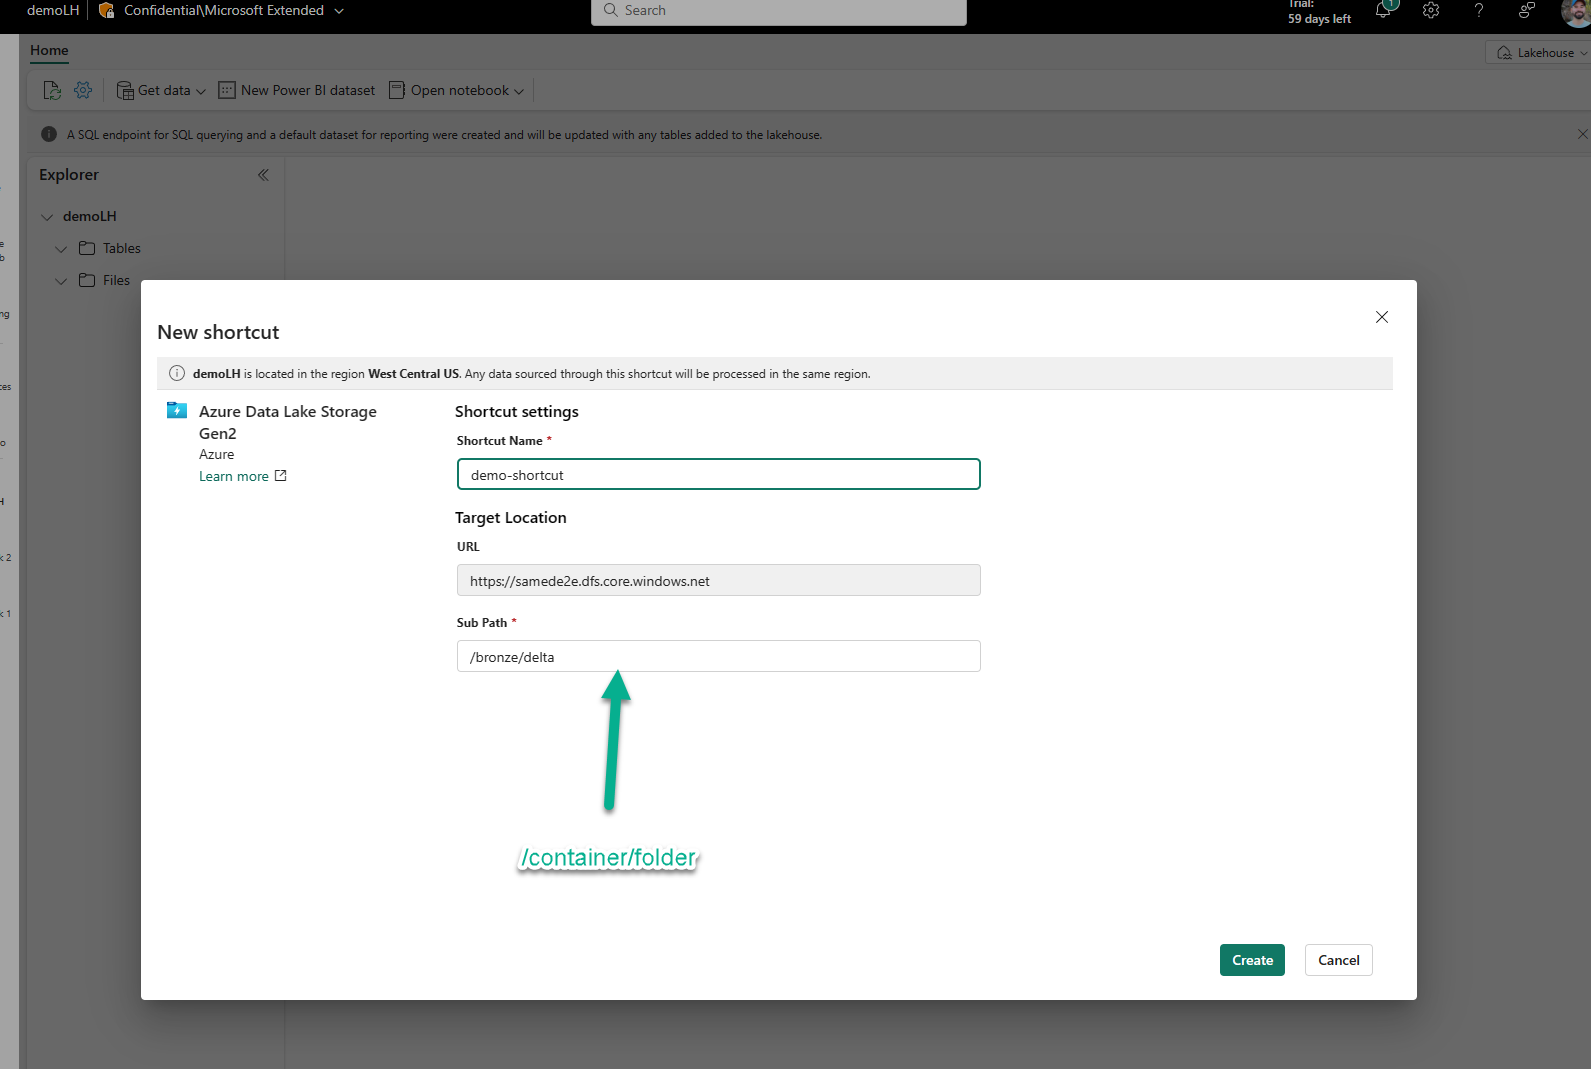This screenshot has width=1591, height=1069.
Task: Click the Explorer heading
Action: [x=69, y=174]
